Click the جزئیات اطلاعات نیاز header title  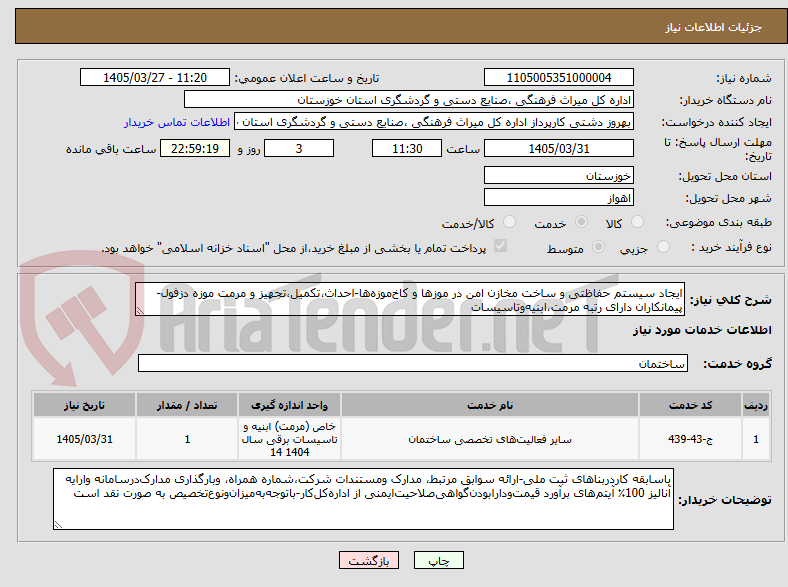[x=714, y=27]
